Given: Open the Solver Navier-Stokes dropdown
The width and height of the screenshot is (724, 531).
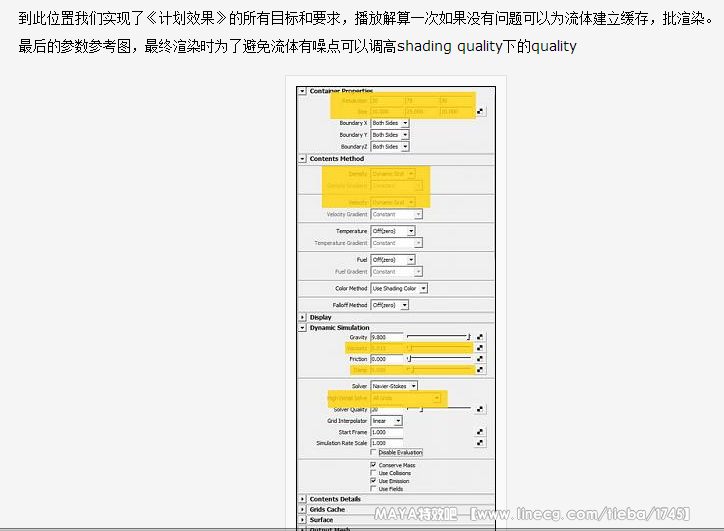Looking at the screenshot, I should pos(393,386).
